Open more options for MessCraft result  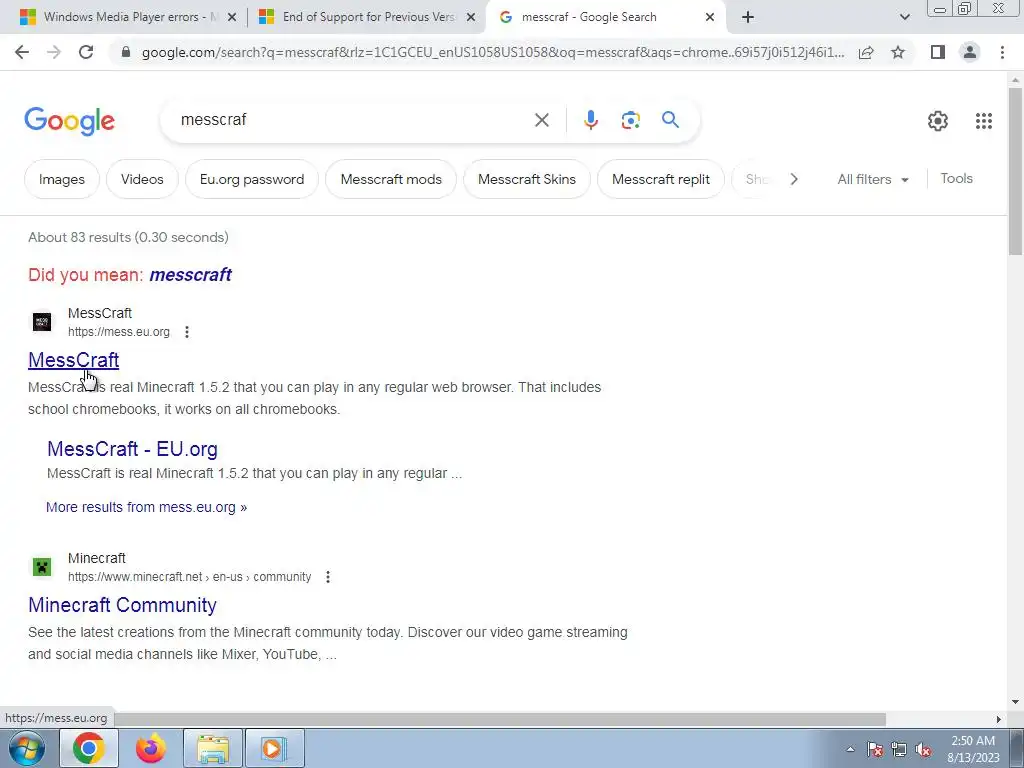click(187, 332)
